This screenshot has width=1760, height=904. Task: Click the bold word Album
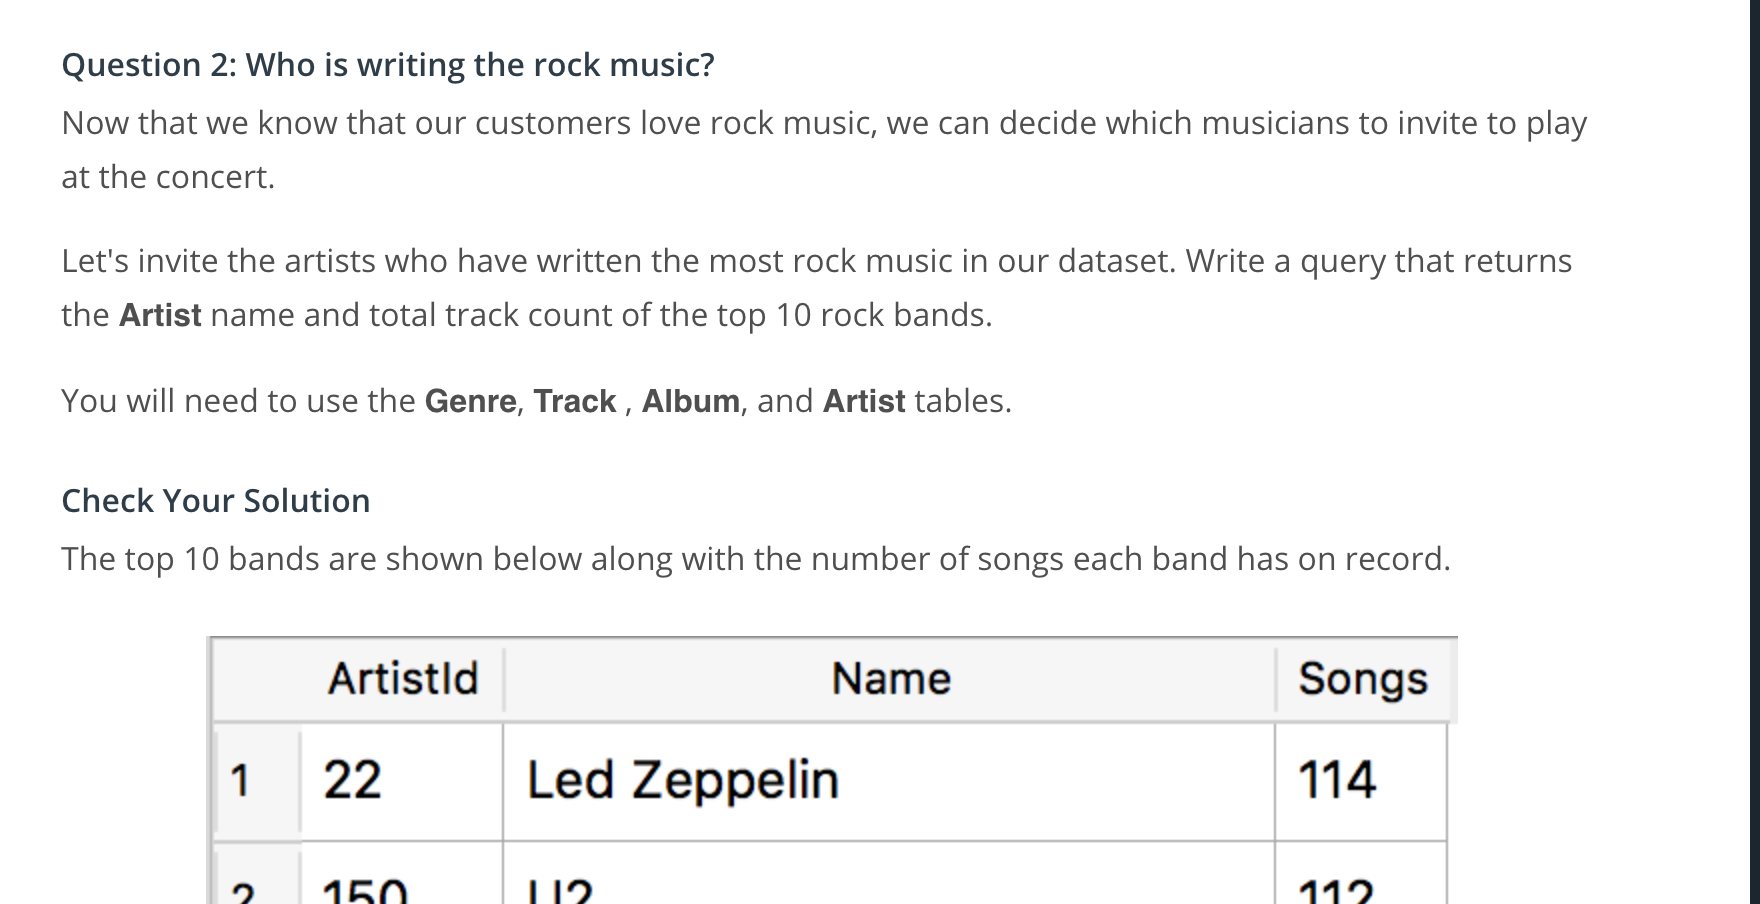(x=691, y=401)
